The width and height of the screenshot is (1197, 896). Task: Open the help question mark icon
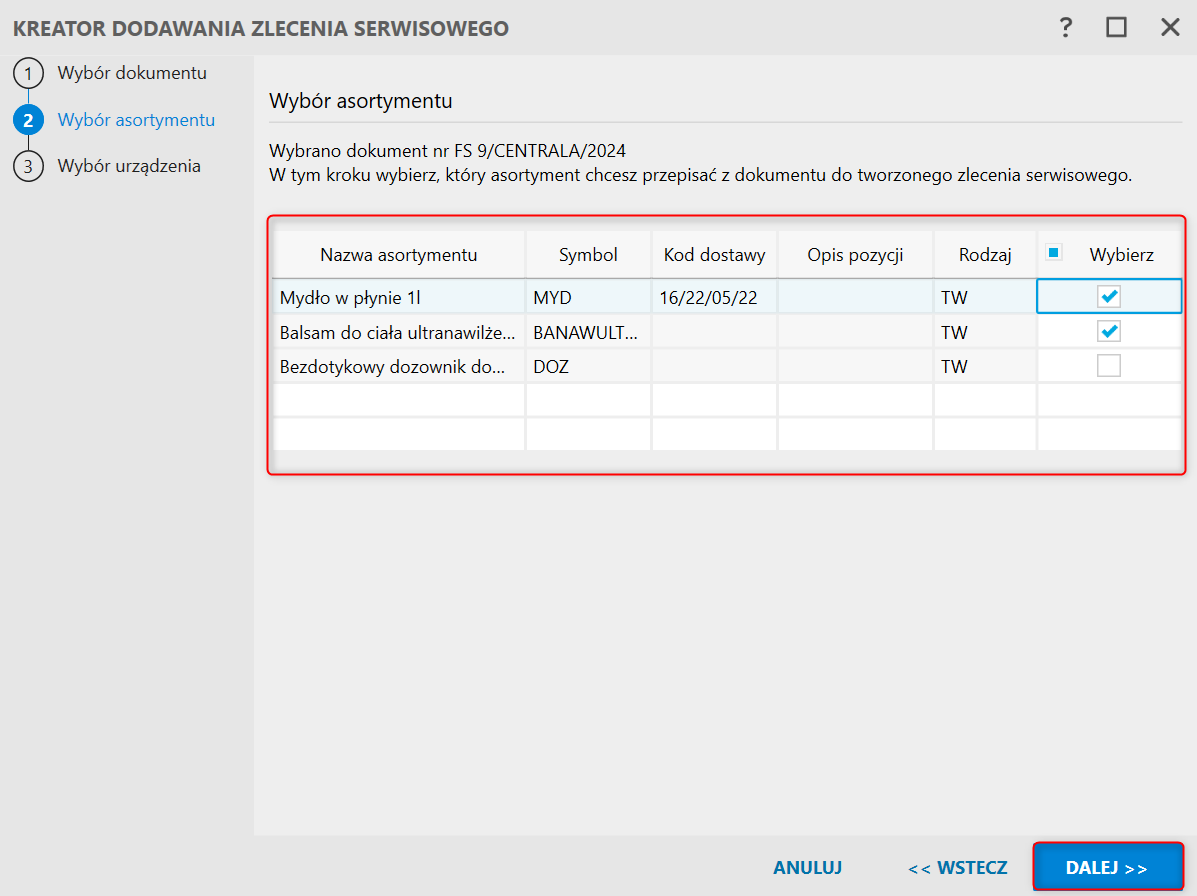[1066, 28]
